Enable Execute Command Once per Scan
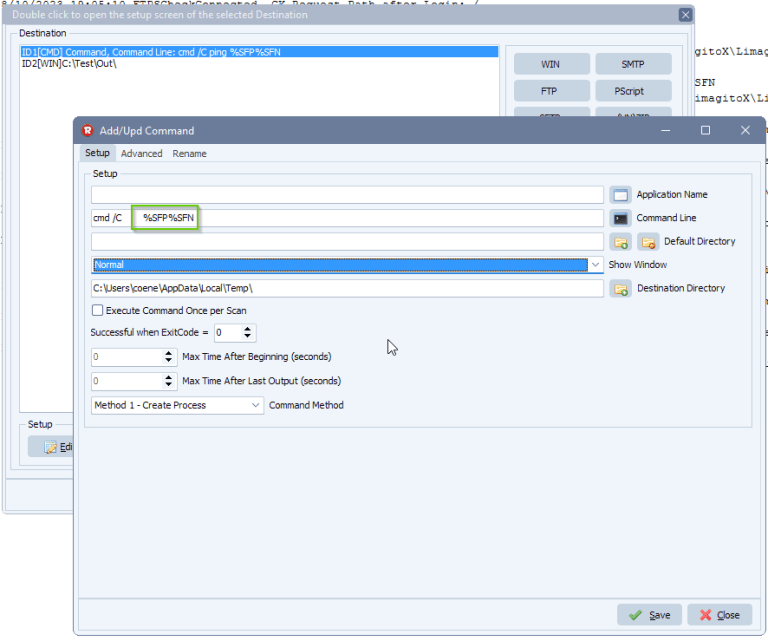768x641 pixels. point(97,310)
